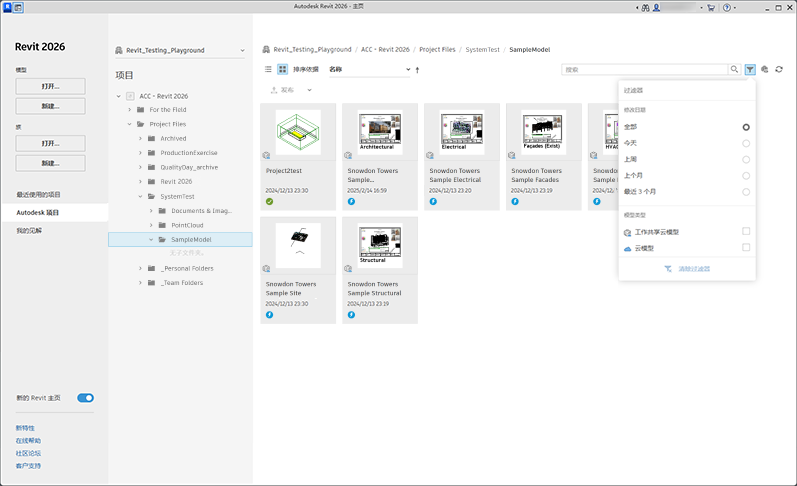Open 最近使用的项目 in sidebar

(x=39, y=194)
